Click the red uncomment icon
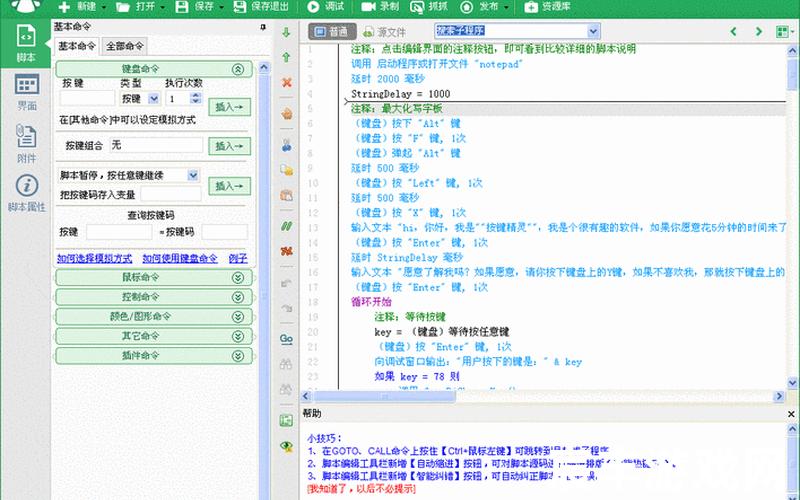Image resolution: width=800 pixels, height=500 pixels. (x=286, y=251)
